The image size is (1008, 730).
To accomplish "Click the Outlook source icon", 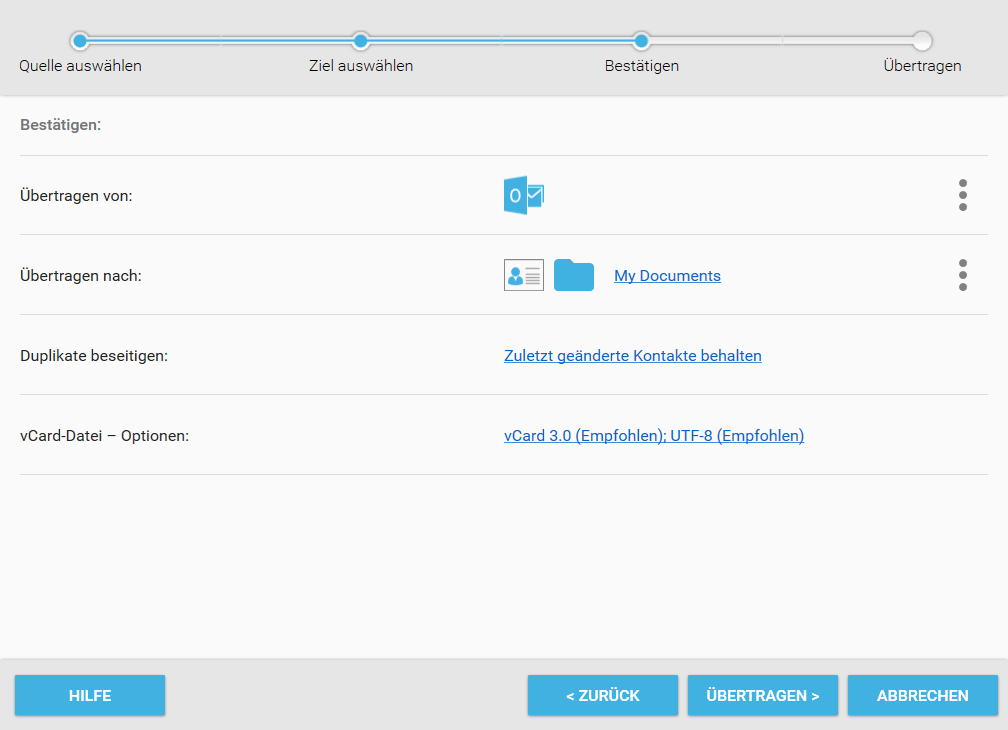I will click(524, 195).
